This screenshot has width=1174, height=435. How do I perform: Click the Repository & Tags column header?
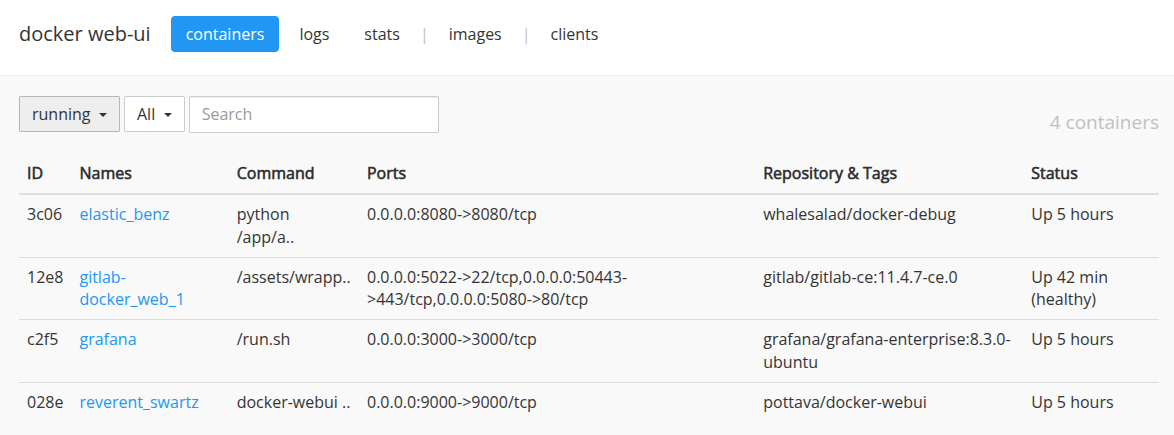[x=830, y=173]
